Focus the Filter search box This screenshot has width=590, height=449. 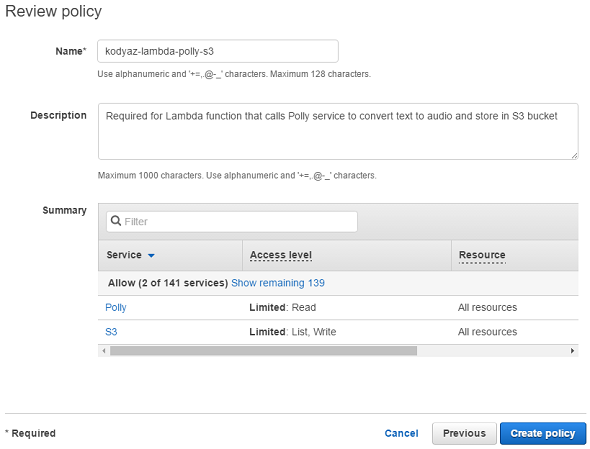(232, 221)
